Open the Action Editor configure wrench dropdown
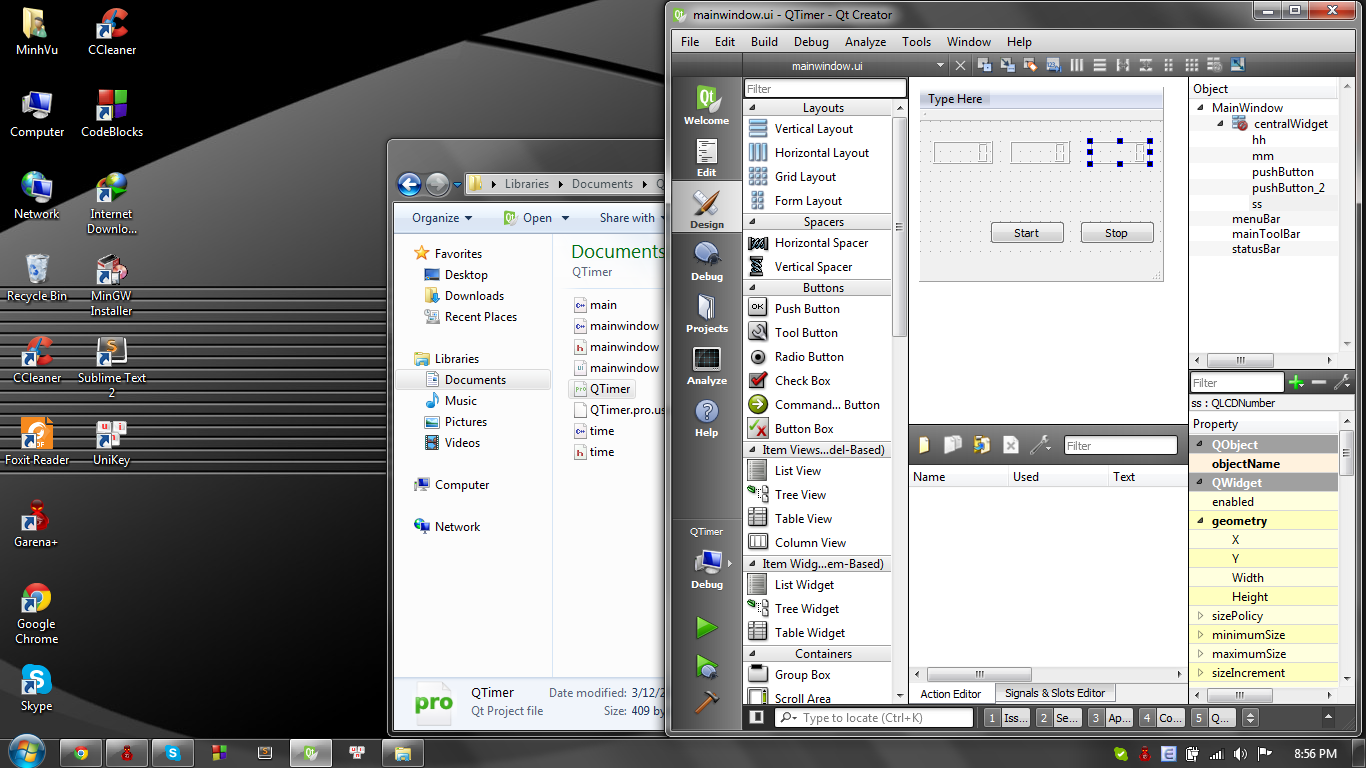This screenshot has height=768, width=1366. [1041, 445]
